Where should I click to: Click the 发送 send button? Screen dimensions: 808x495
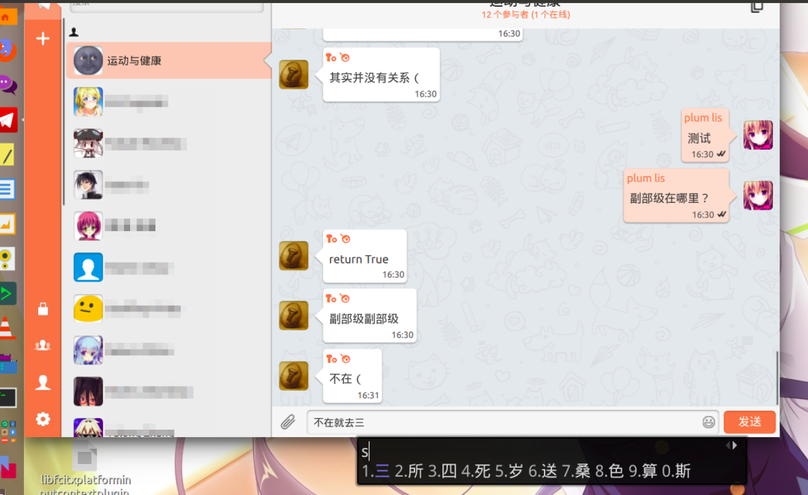coord(749,422)
